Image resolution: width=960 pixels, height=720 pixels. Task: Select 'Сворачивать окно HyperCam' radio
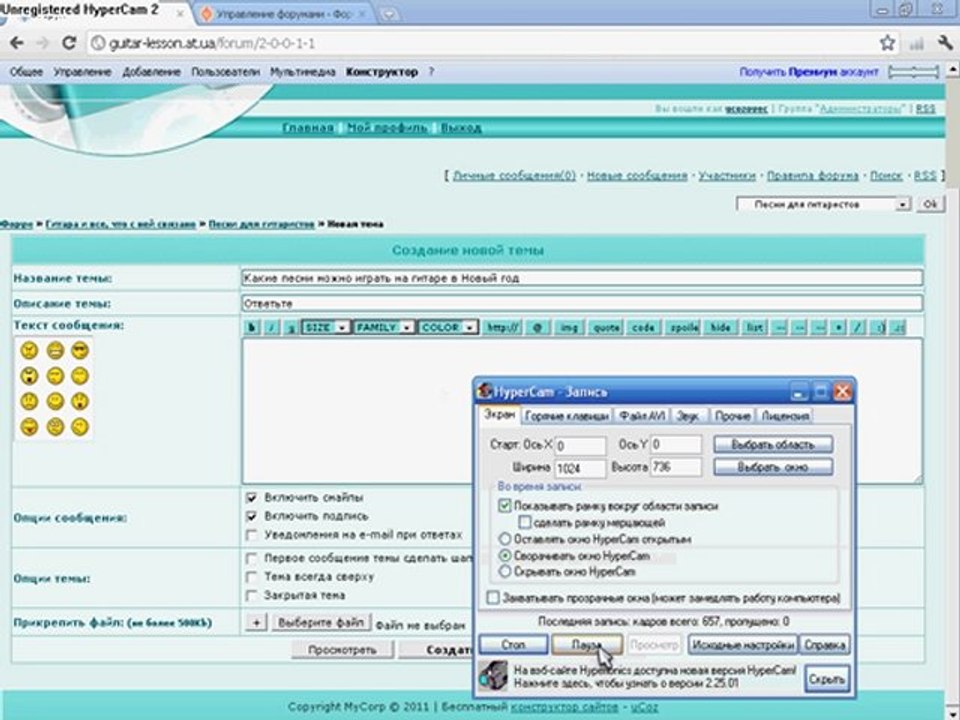[504, 556]
